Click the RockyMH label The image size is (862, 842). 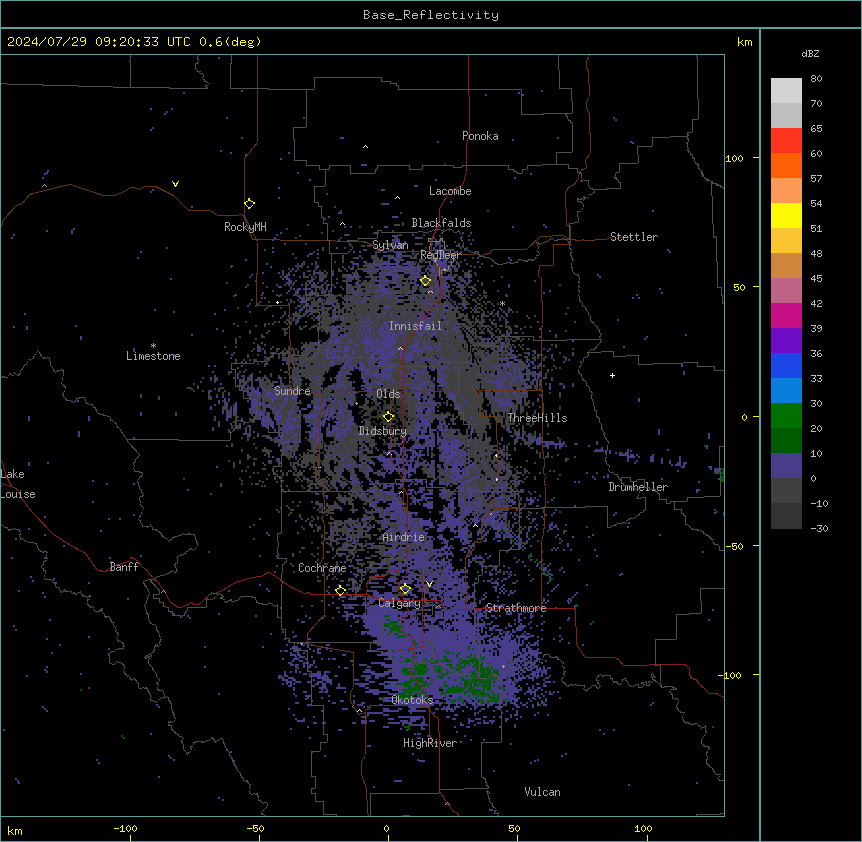[x=245, y=227]
